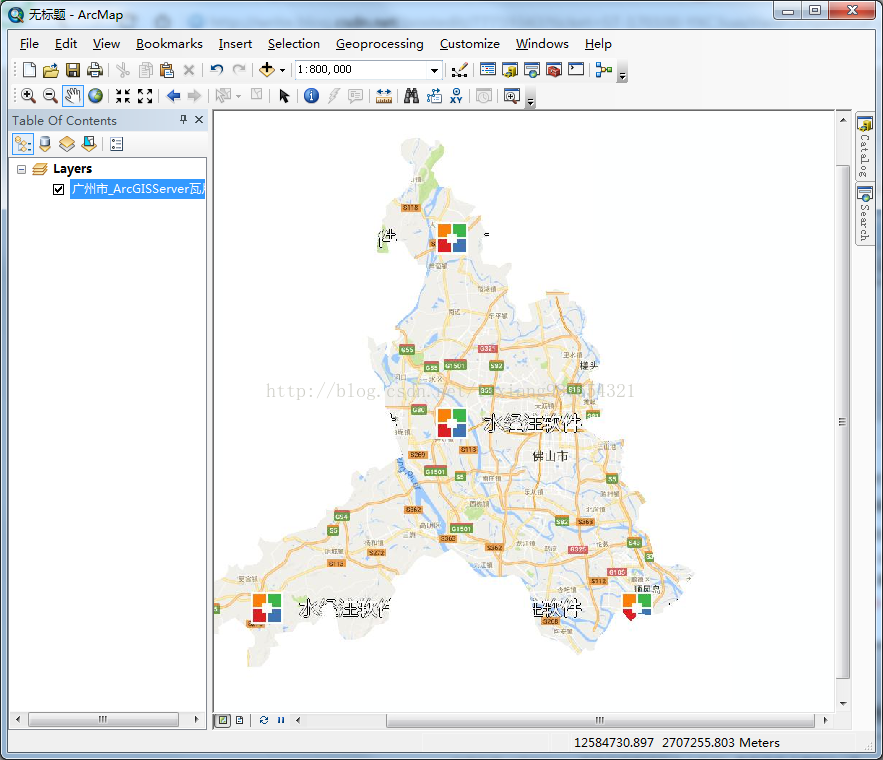Open the Table Of Contents Options button
883x760 pixels.
pos(117,144)
